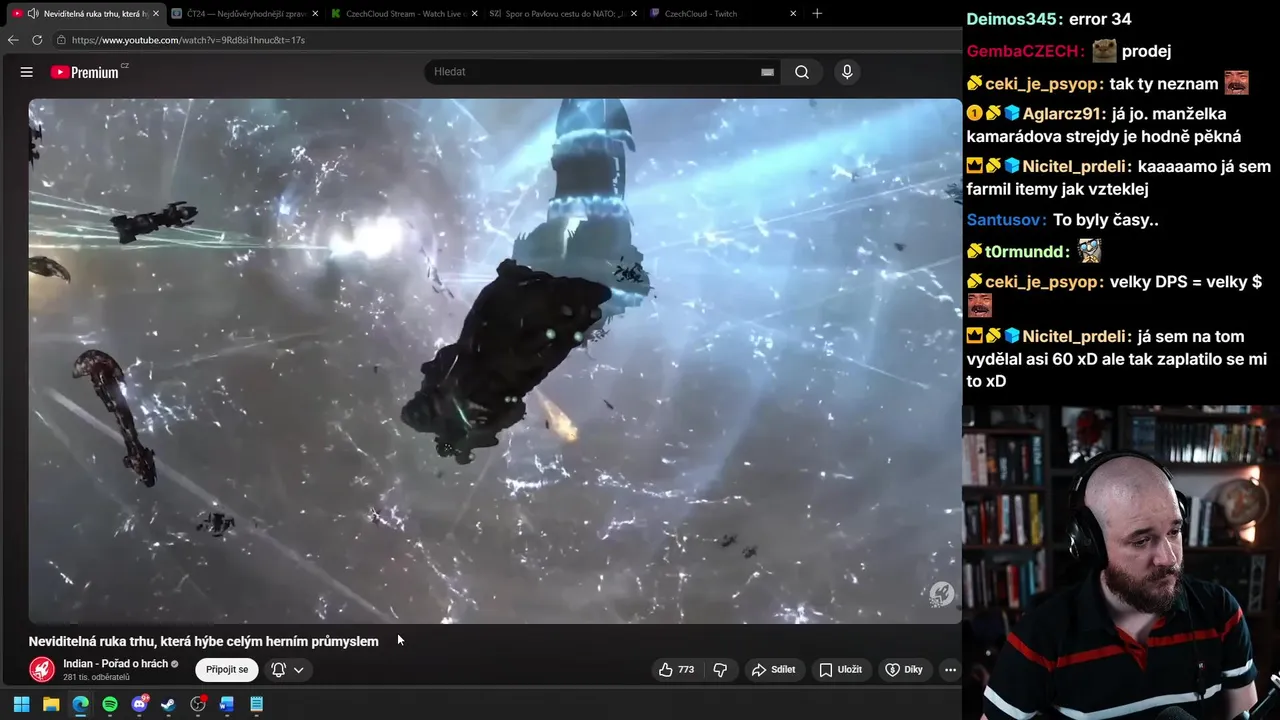Open Indian channel avatar
The image size is (1280, 720).
pyautogui.click(x=42, y=669)
